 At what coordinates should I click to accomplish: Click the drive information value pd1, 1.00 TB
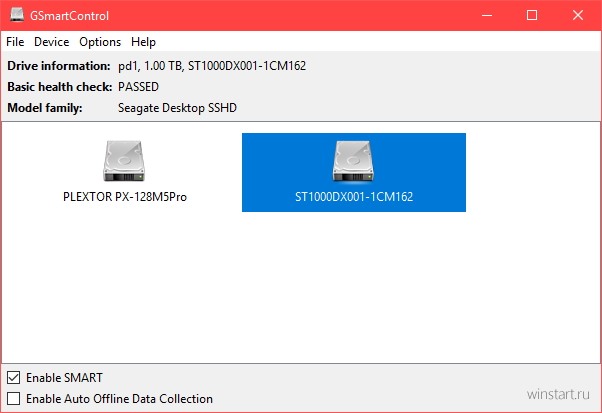[x=212, y=66]
